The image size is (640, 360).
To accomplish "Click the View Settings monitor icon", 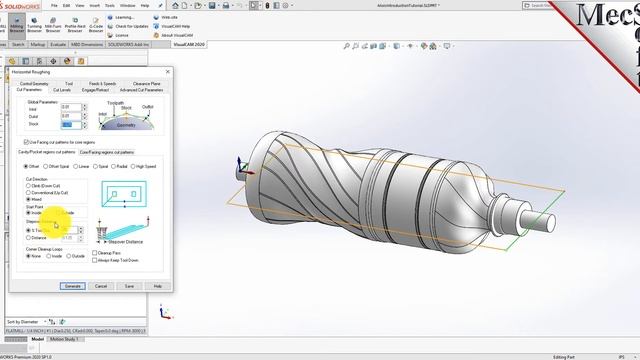I will [447, 46].
